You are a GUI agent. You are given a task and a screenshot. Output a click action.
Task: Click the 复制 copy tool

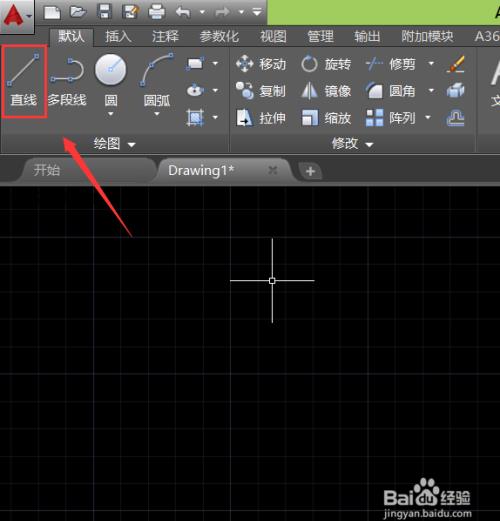point(261,91)
